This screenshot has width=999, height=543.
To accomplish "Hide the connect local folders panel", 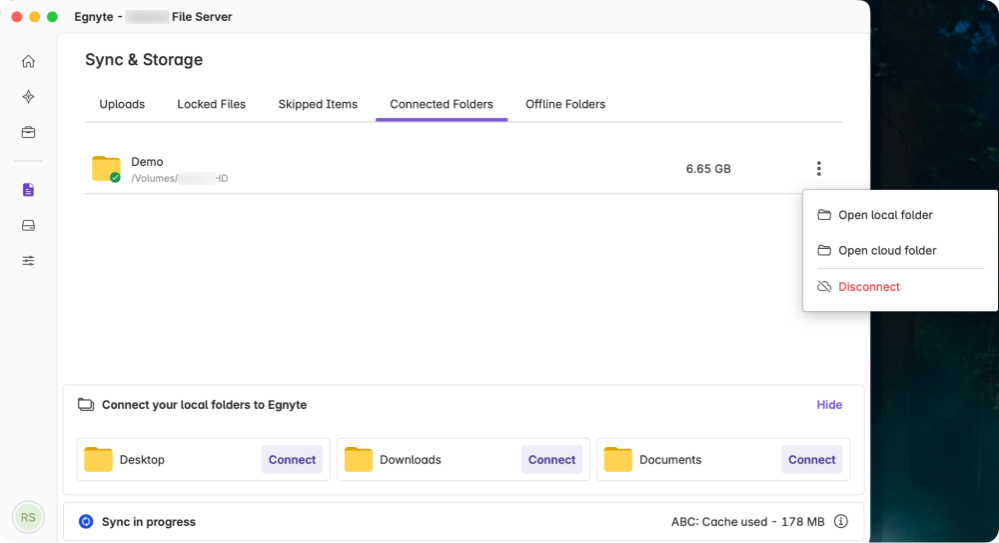I will [x=830, y=405].
